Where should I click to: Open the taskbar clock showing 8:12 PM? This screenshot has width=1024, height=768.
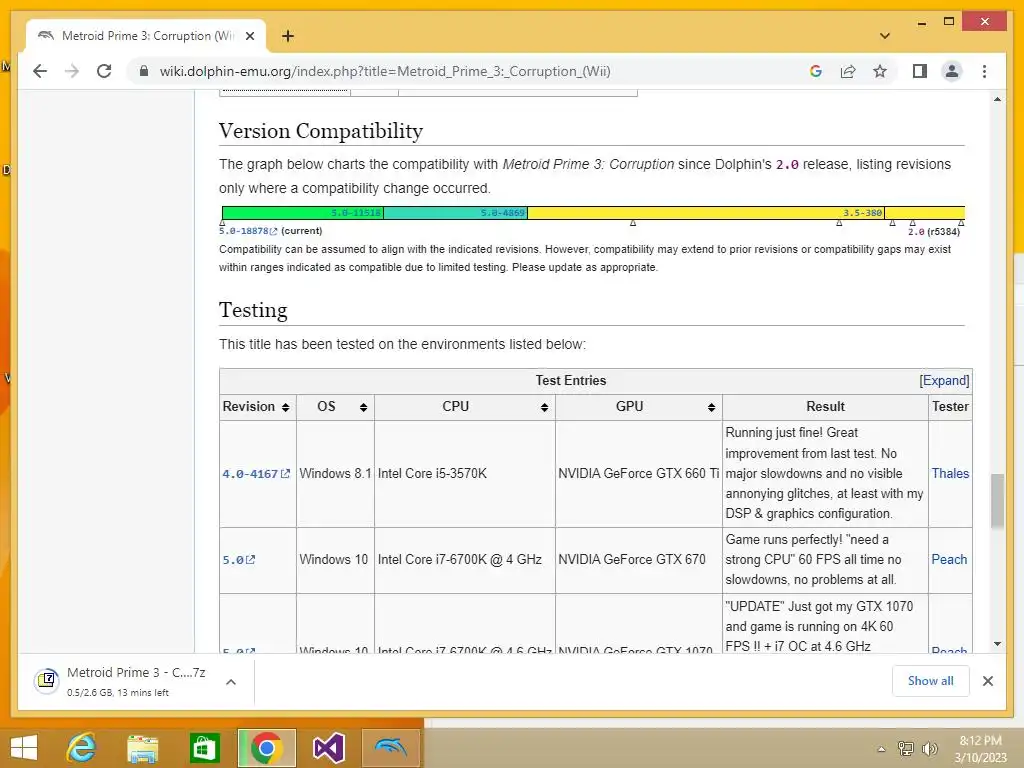(980, 749)
